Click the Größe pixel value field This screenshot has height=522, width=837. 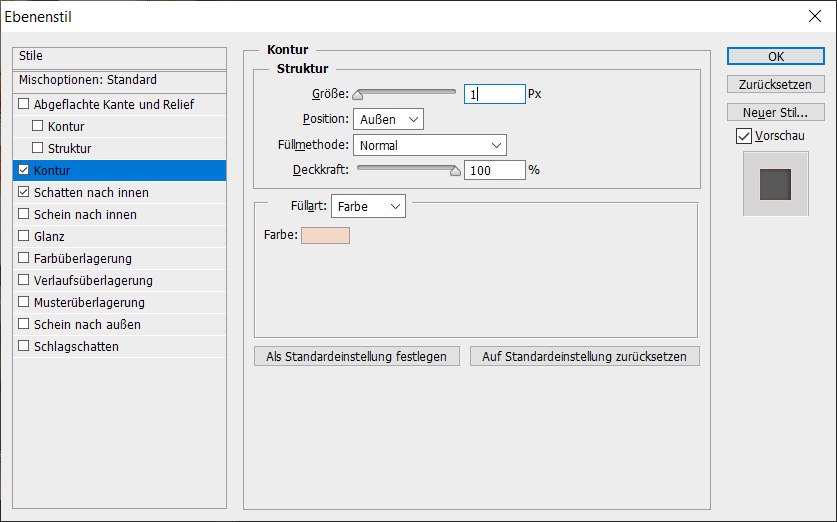click(495, 94)
